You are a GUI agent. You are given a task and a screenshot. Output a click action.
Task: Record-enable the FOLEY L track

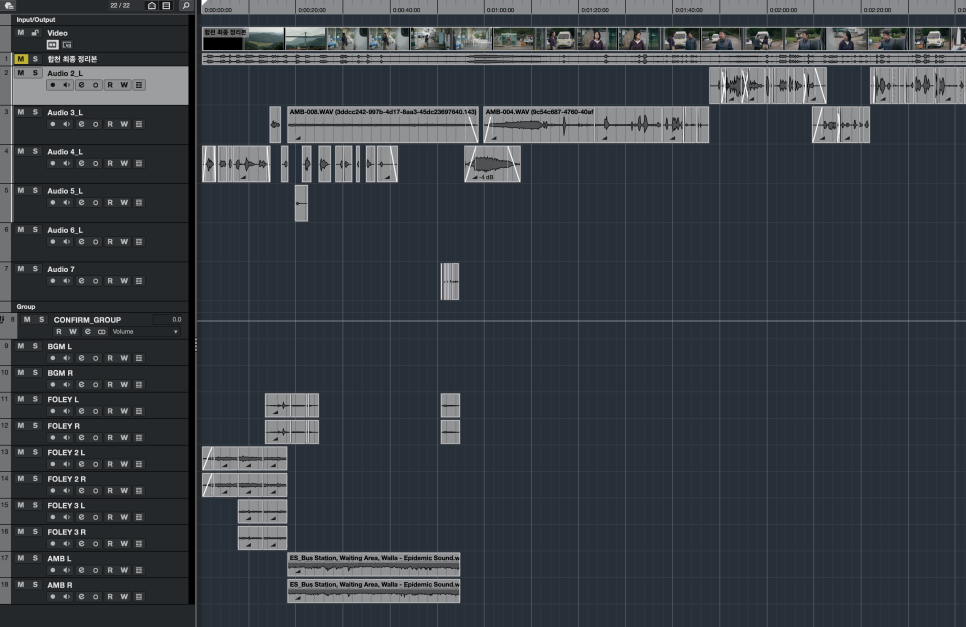(52, 411)
